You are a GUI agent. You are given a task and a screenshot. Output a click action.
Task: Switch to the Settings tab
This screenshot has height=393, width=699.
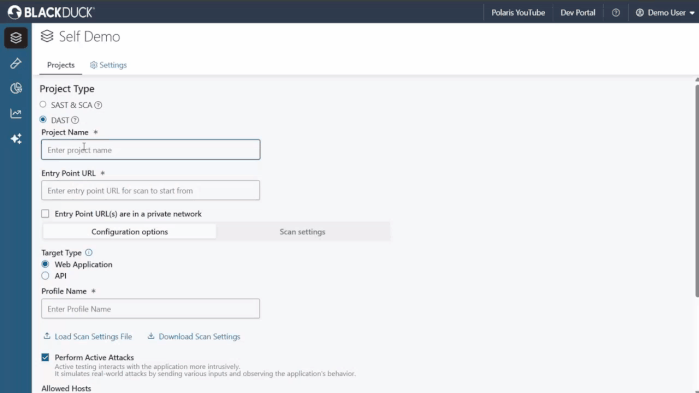tap(108, 65)
